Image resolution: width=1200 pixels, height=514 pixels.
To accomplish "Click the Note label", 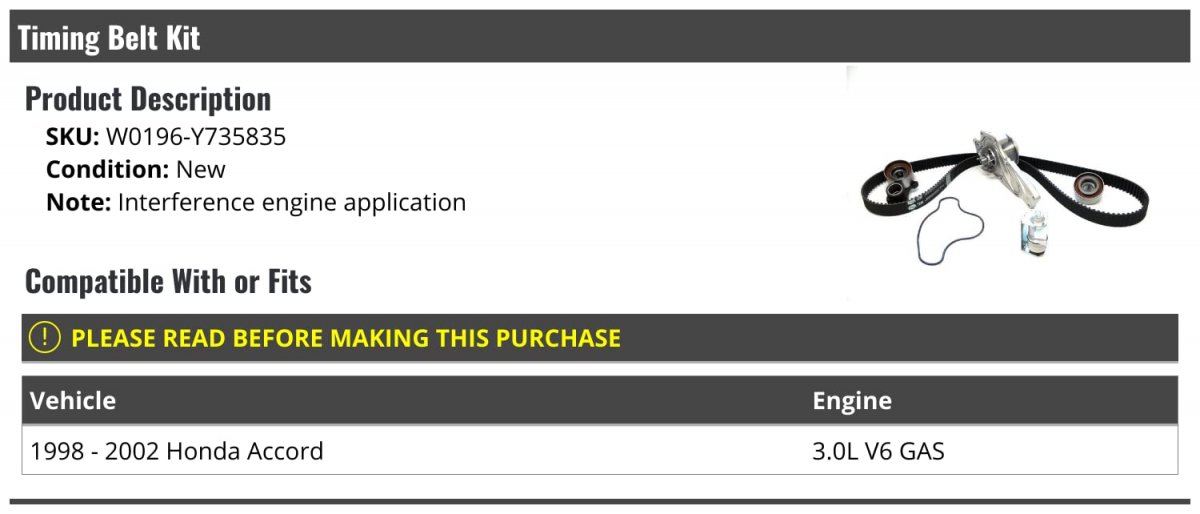I will (78, 202).
